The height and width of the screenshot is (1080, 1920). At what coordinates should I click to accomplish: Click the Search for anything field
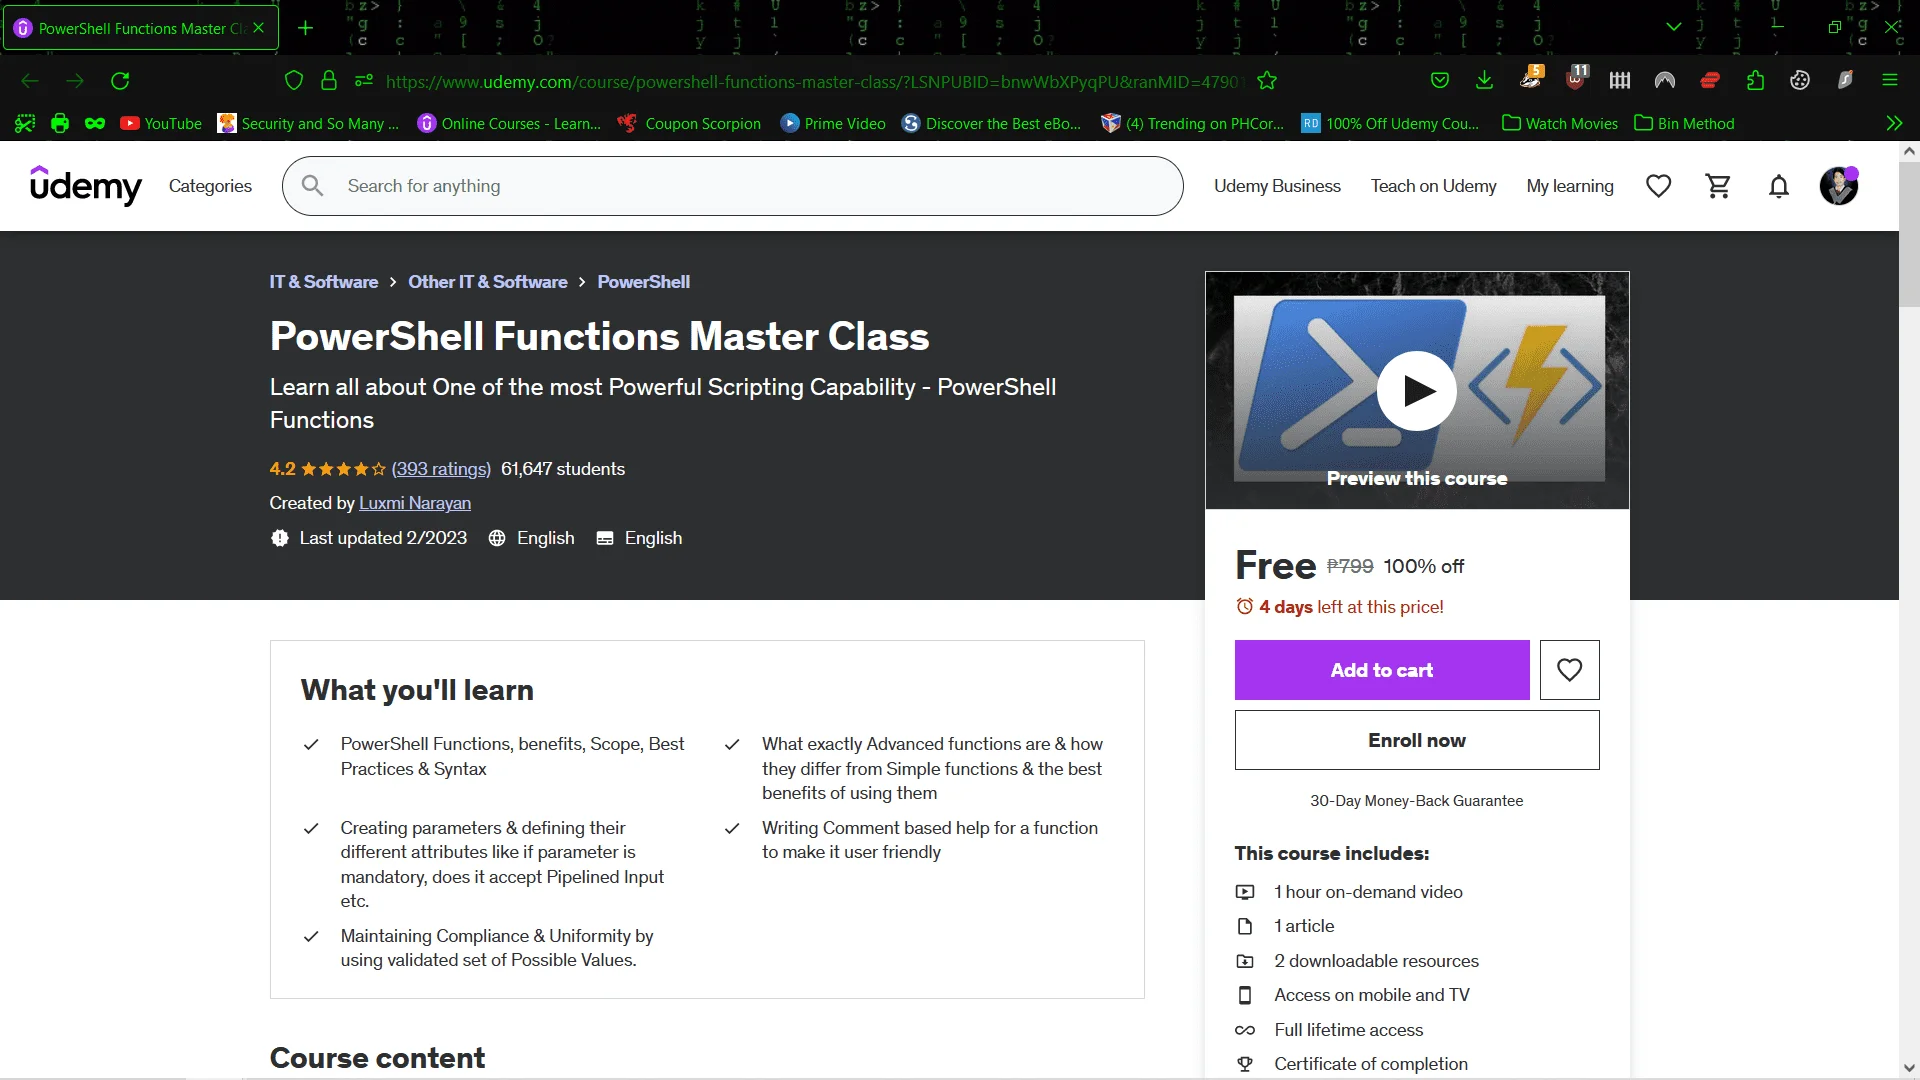[733, 186]
